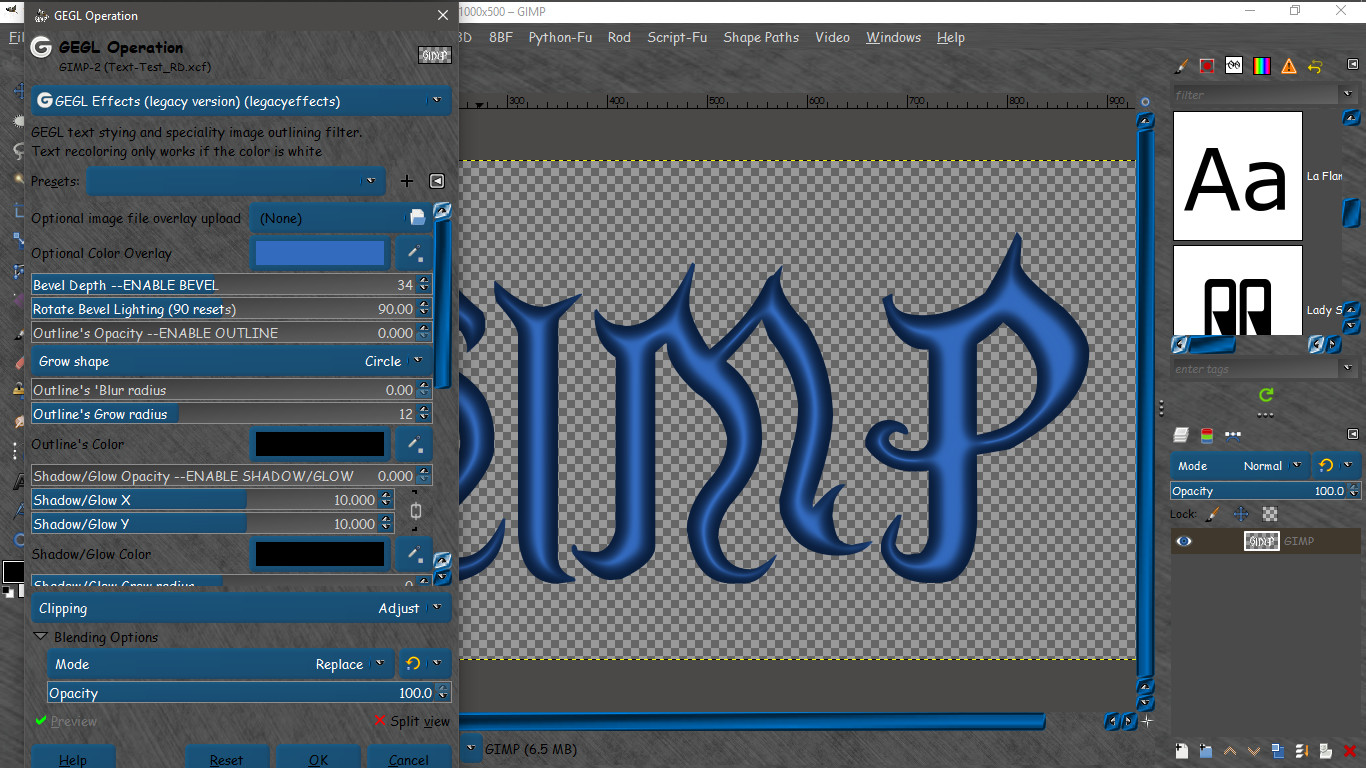Open the Undo History tab icon
1366x768 pixels.
[1315, 66]
